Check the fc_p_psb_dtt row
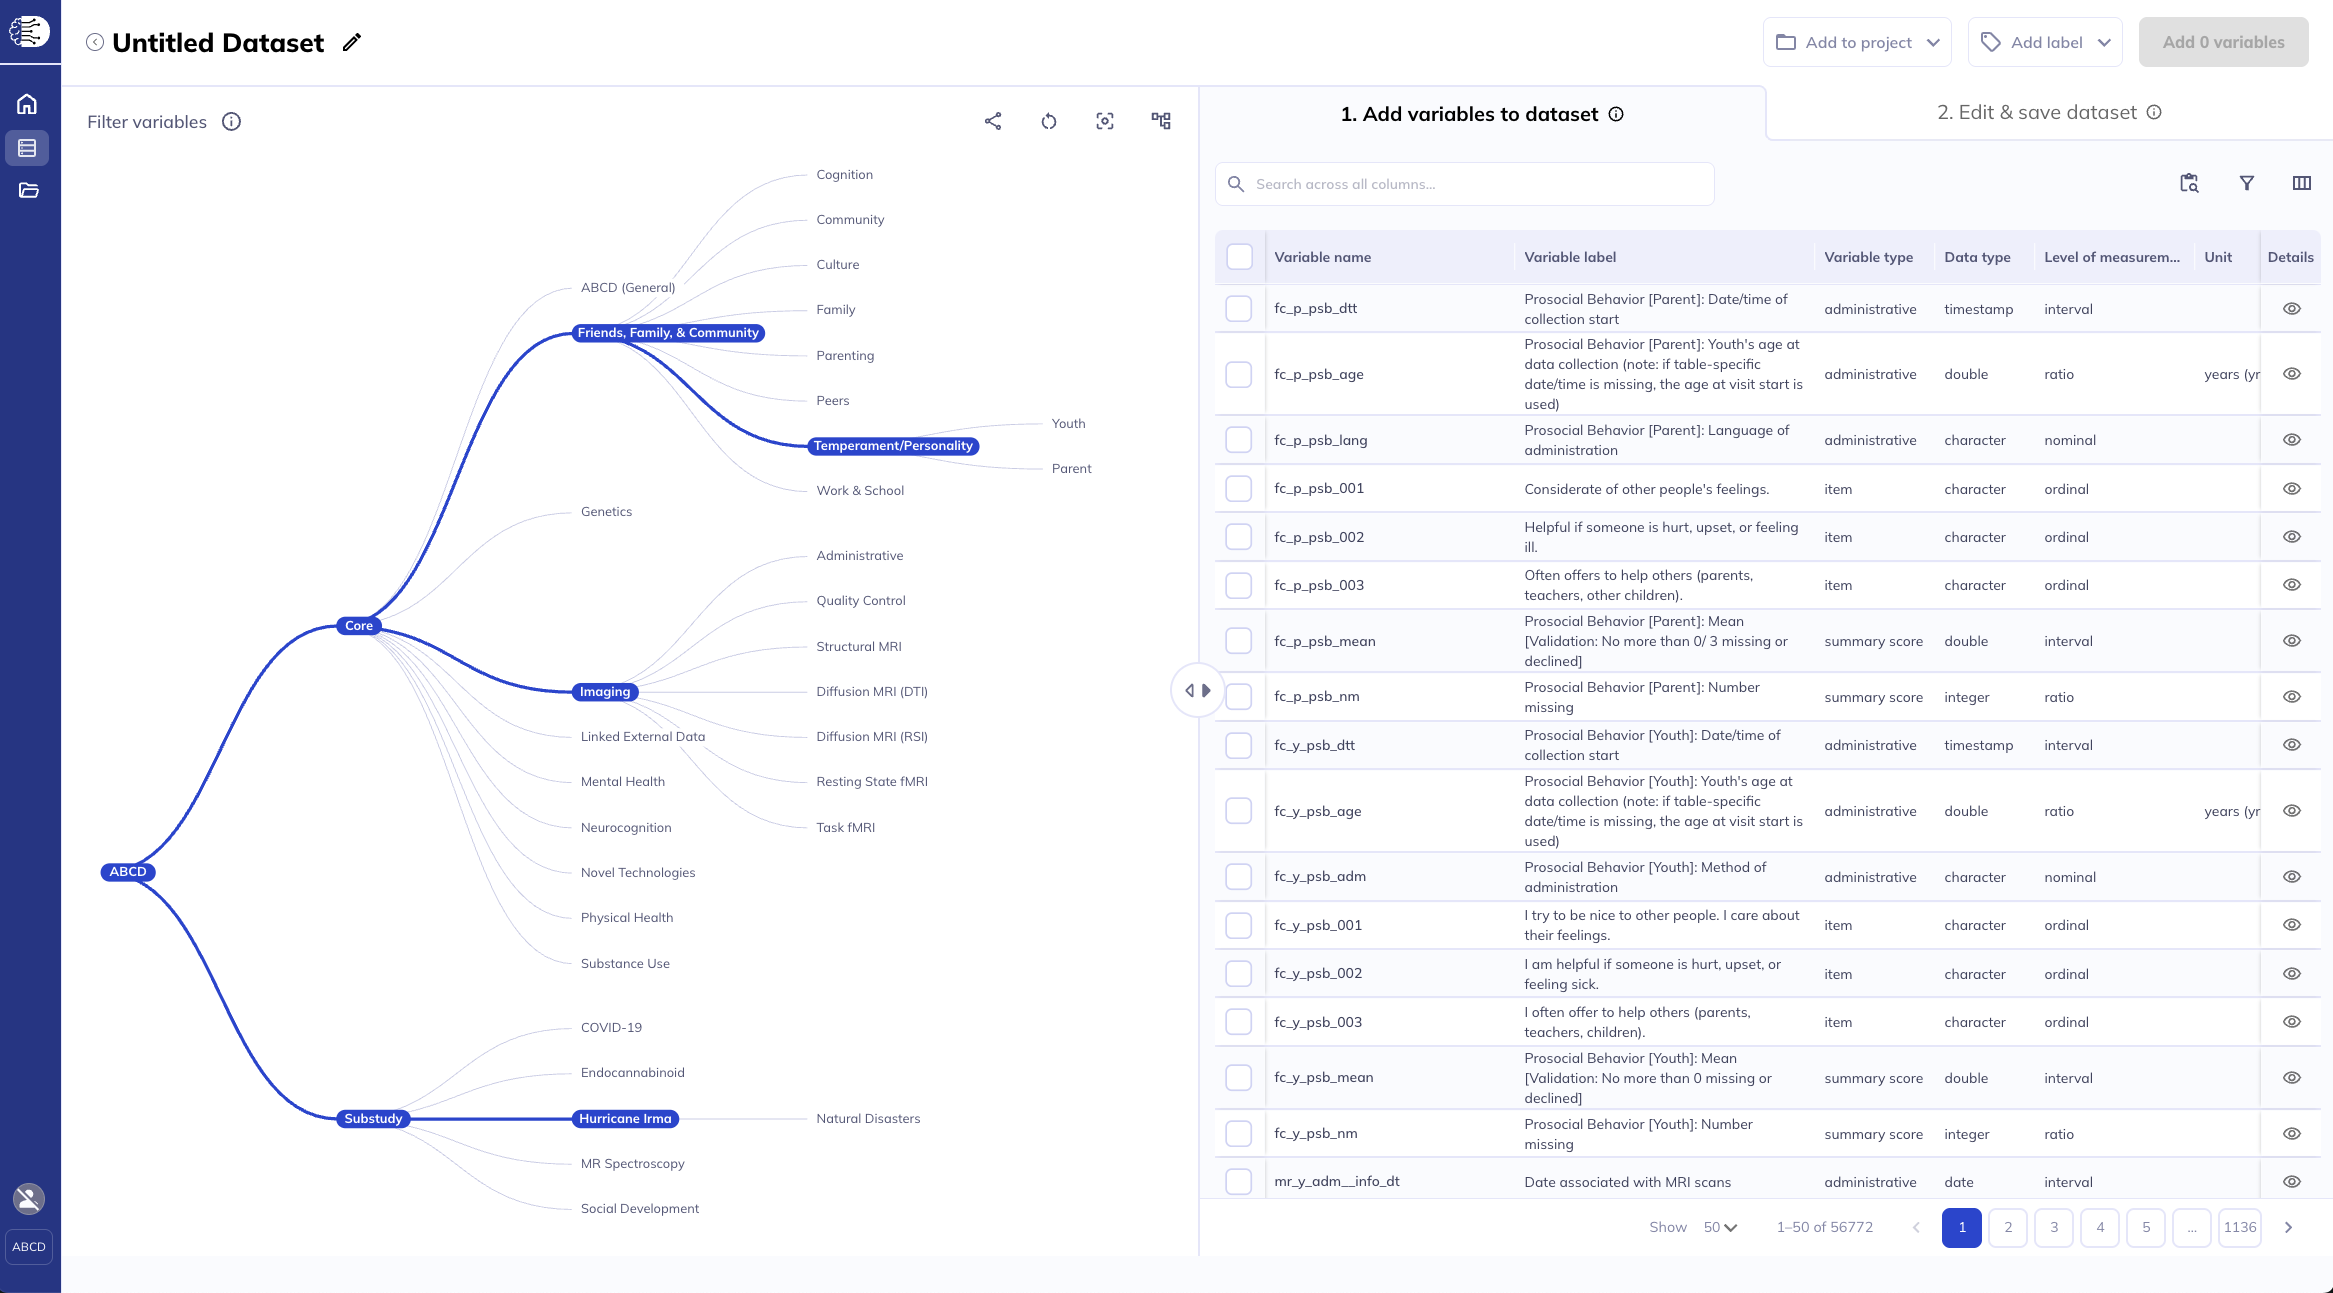The image size is (2333, 1293). coord(1239,309)
